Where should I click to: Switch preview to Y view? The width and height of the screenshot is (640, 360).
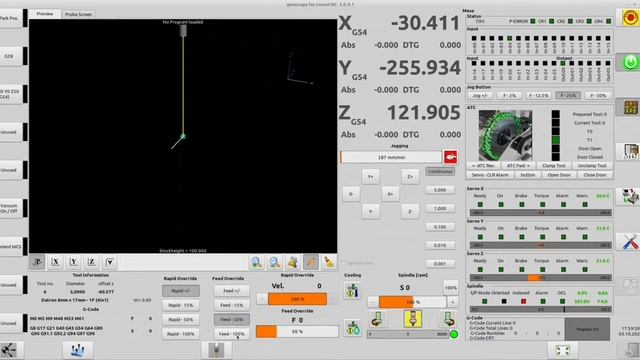tap(73, 262)
